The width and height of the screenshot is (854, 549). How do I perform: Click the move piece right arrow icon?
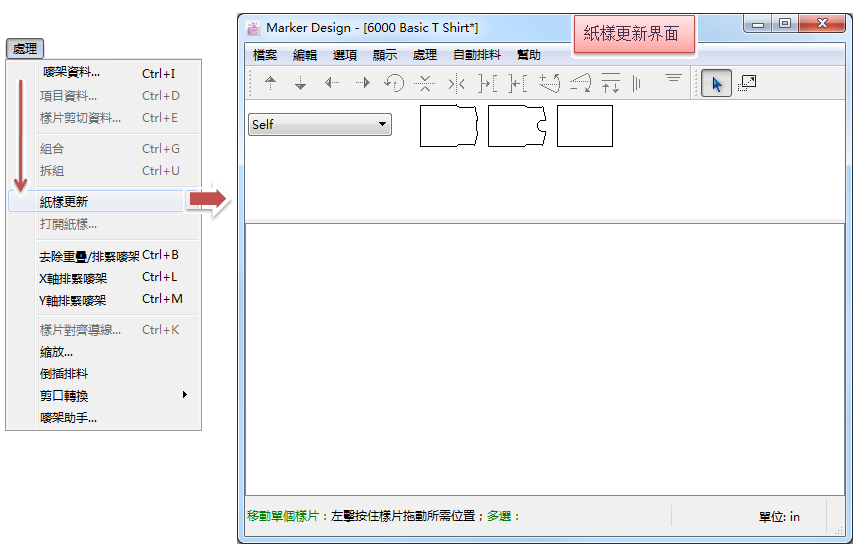click(363, 84)
